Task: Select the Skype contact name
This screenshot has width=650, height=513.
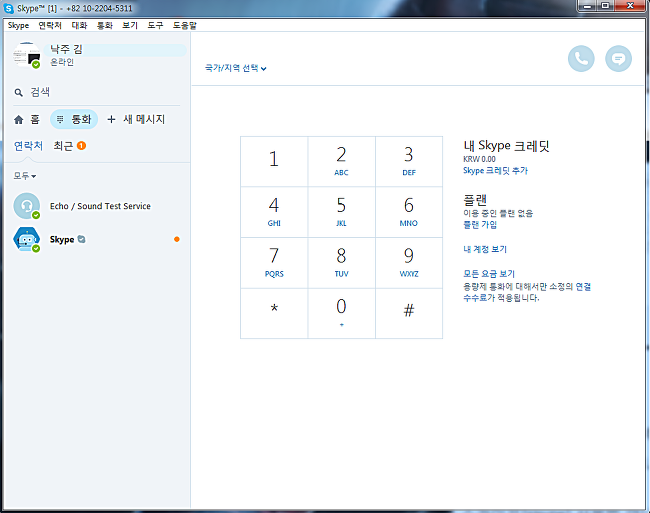Action: click(62, 240)
